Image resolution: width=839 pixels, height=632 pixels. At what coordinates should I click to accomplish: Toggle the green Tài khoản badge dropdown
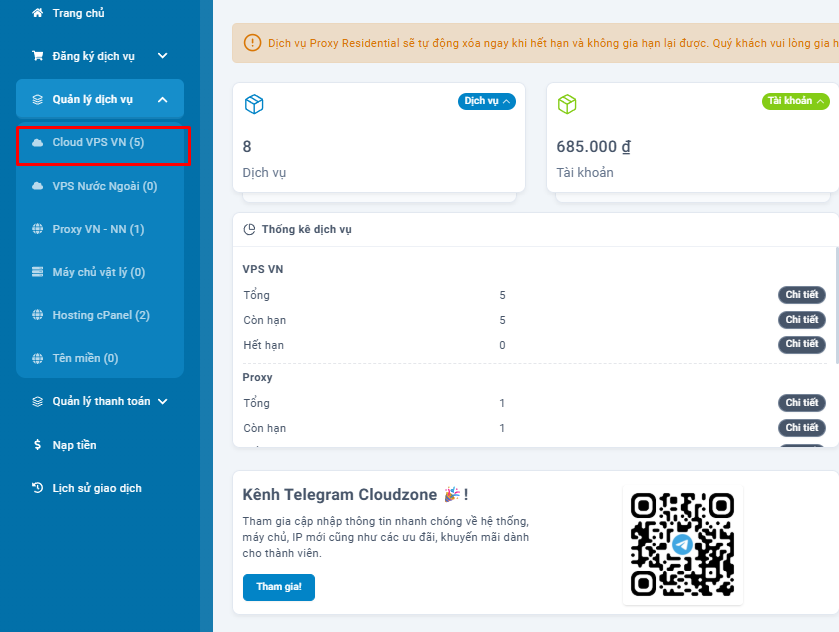(795, 101)
